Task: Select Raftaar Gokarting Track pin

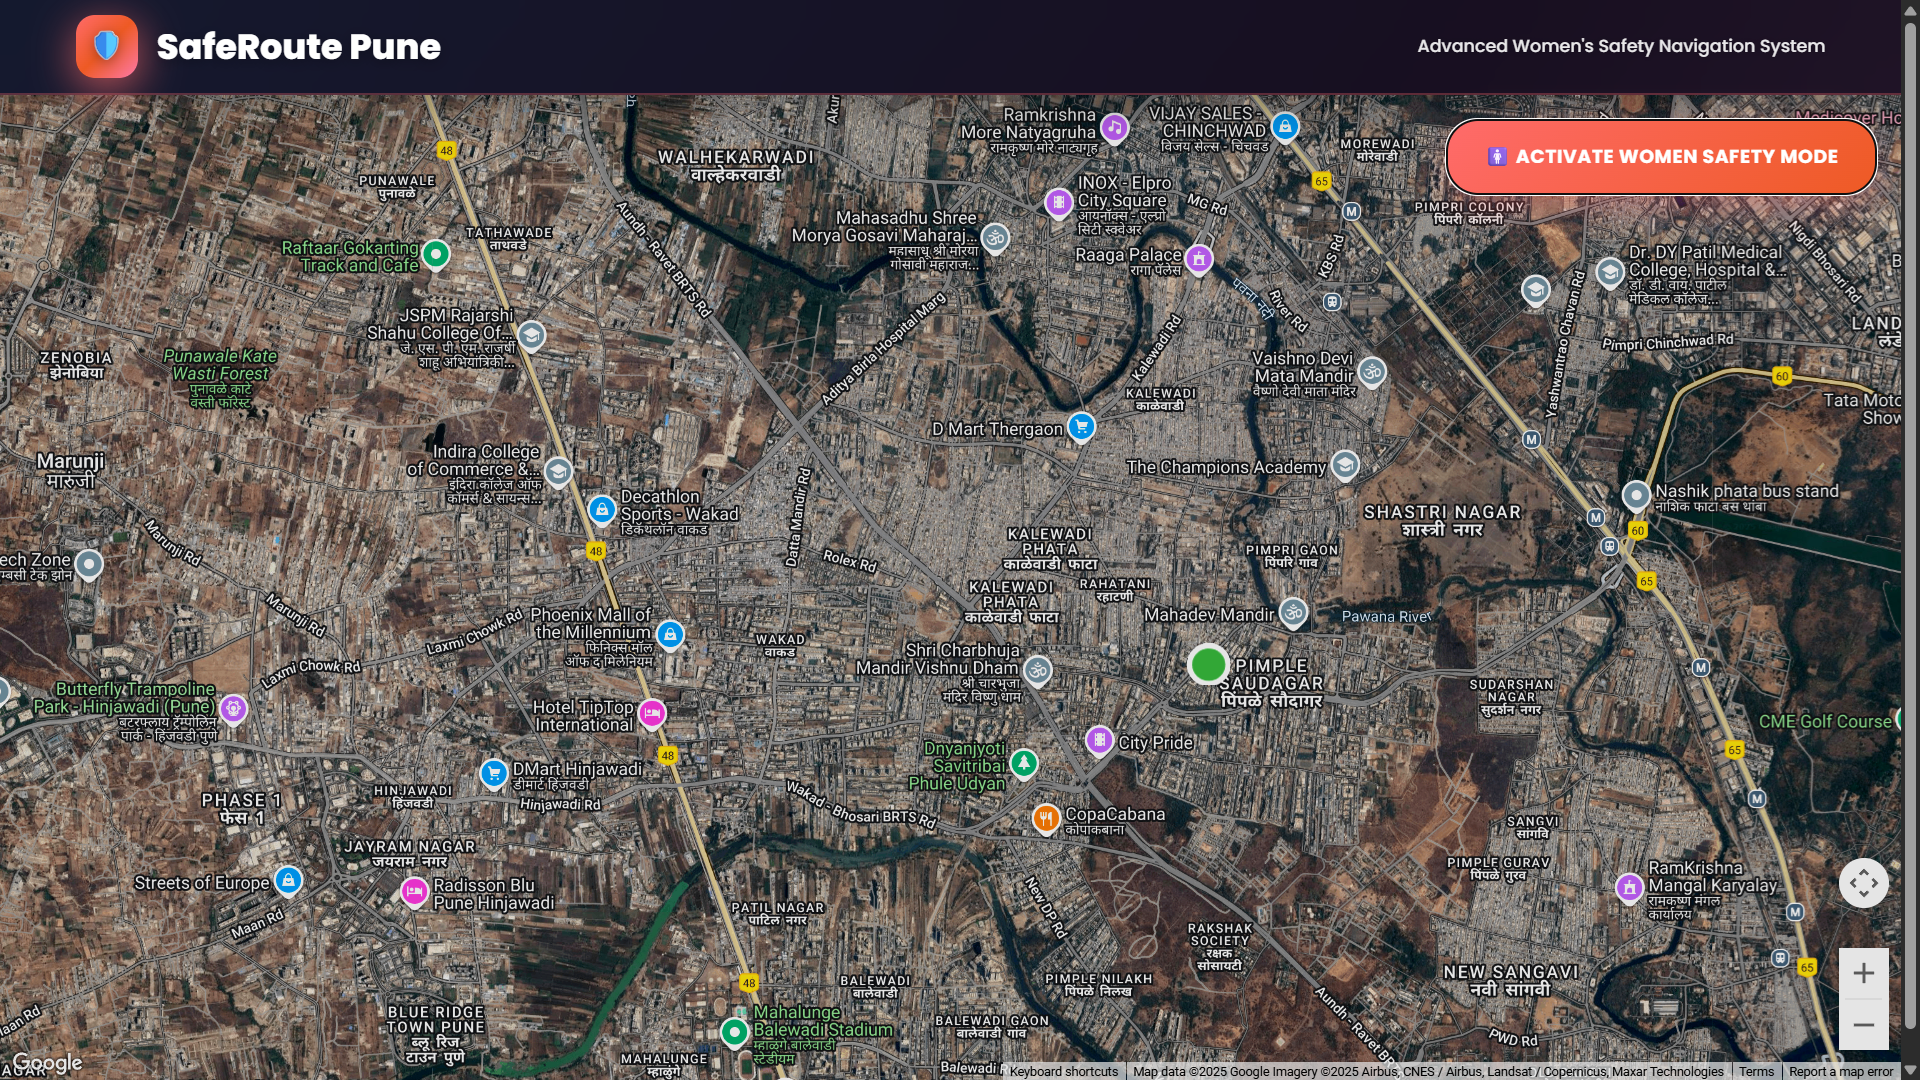Action: pyautogui.click(x=436, y=254)
